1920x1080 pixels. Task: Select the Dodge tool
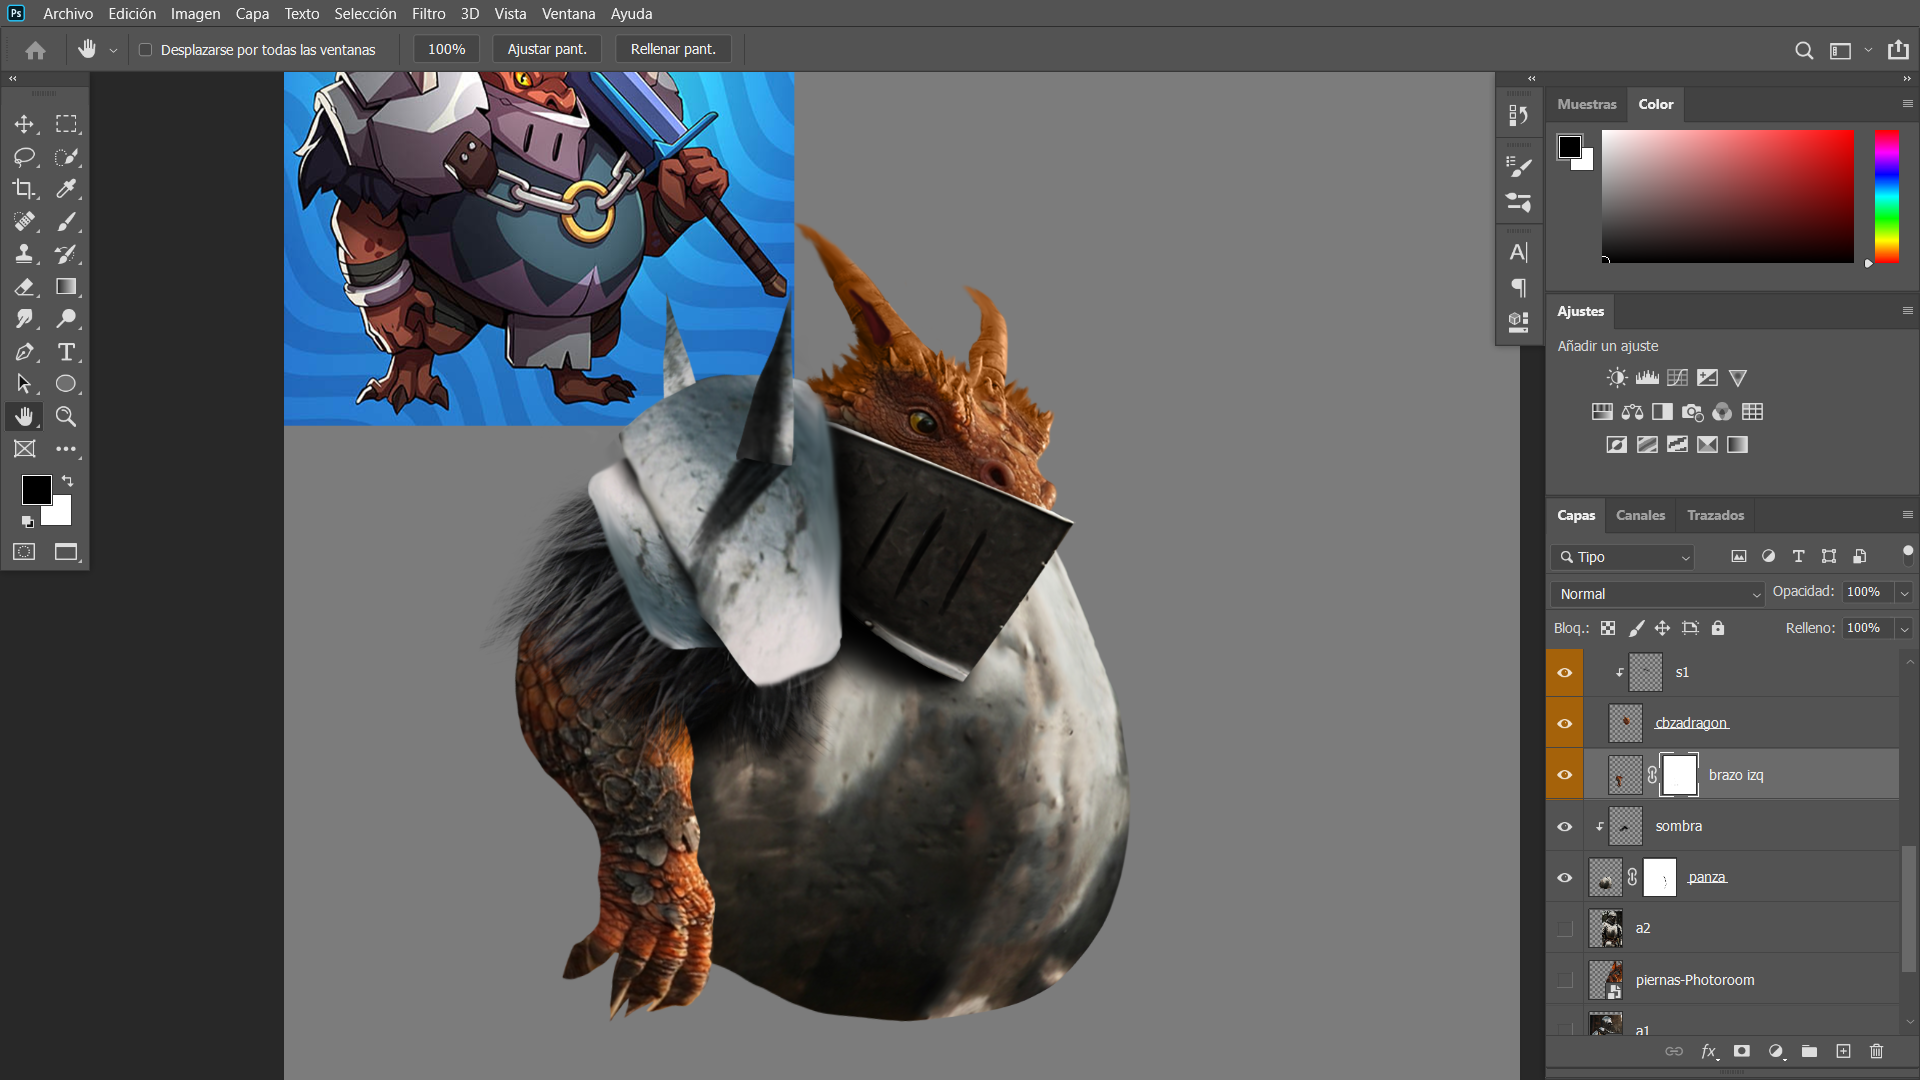click(x=66, y=319)
